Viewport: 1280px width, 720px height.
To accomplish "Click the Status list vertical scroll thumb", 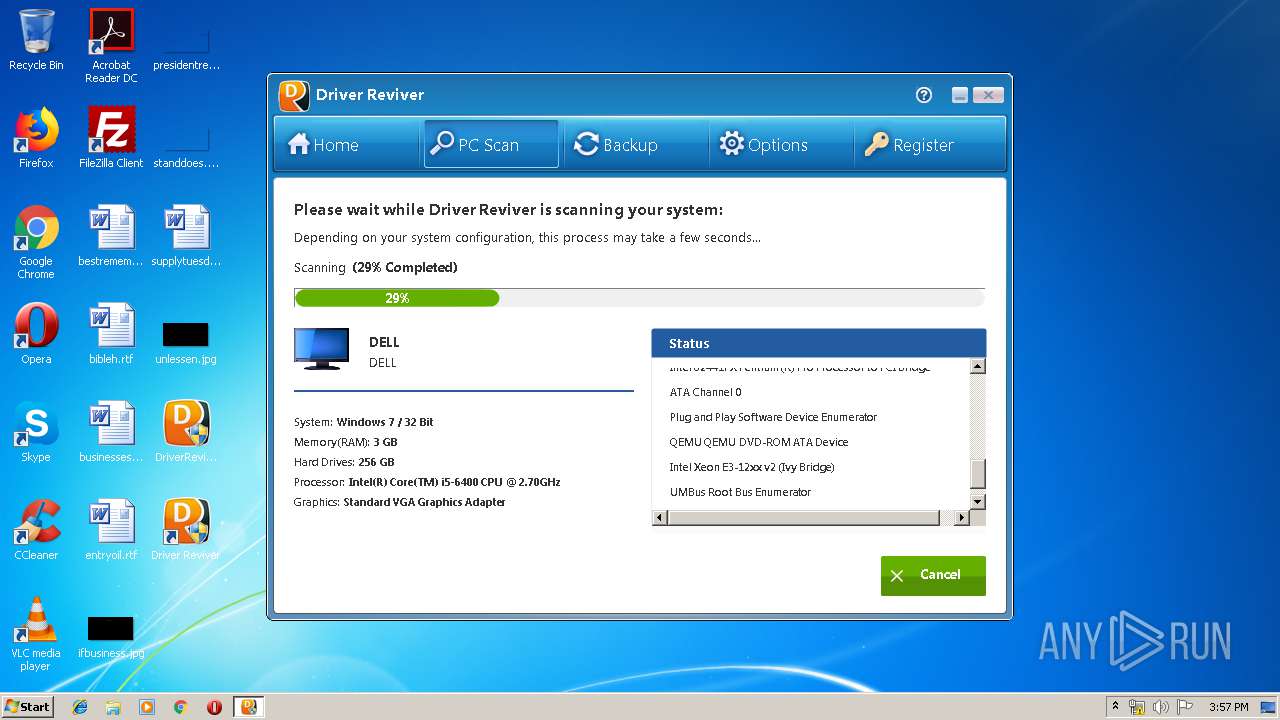I will pos(978,474).
